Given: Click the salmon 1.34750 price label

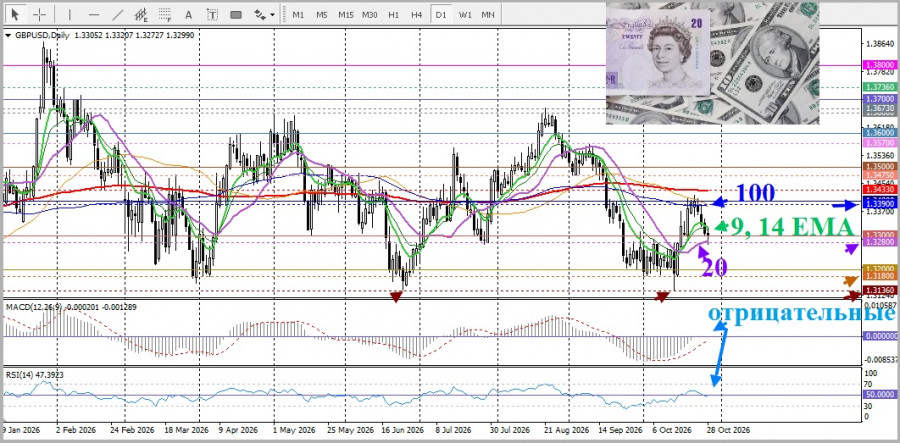Looking at the screenshot, I should pos(878,174).
